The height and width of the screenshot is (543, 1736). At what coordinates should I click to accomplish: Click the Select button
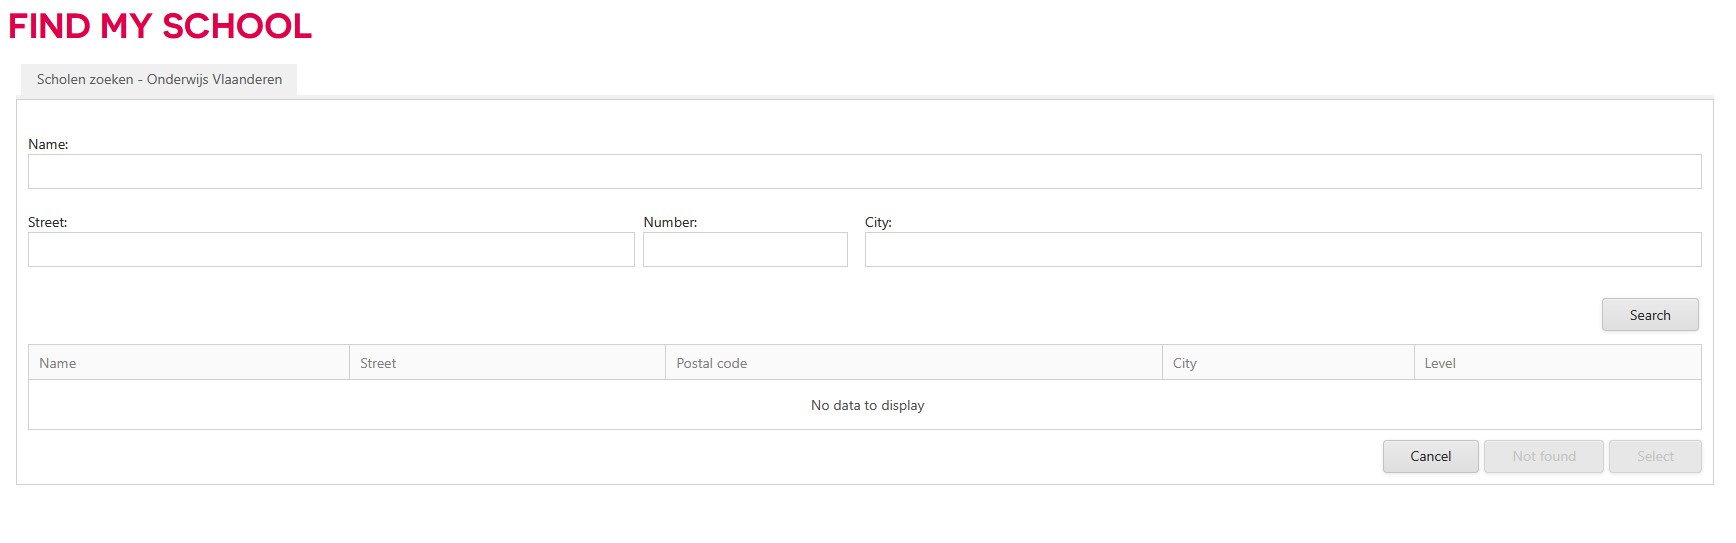coord(1654,456)
